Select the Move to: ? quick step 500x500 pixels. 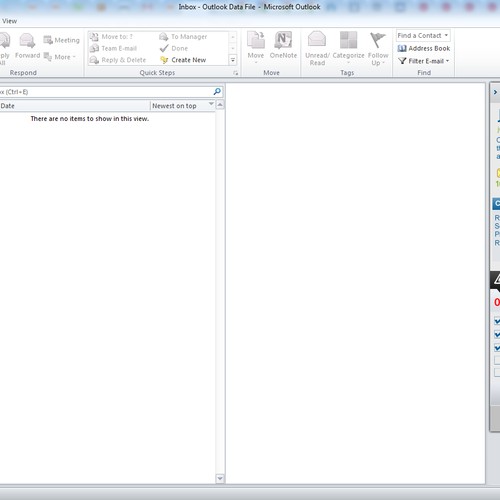(x=112, y=37)
